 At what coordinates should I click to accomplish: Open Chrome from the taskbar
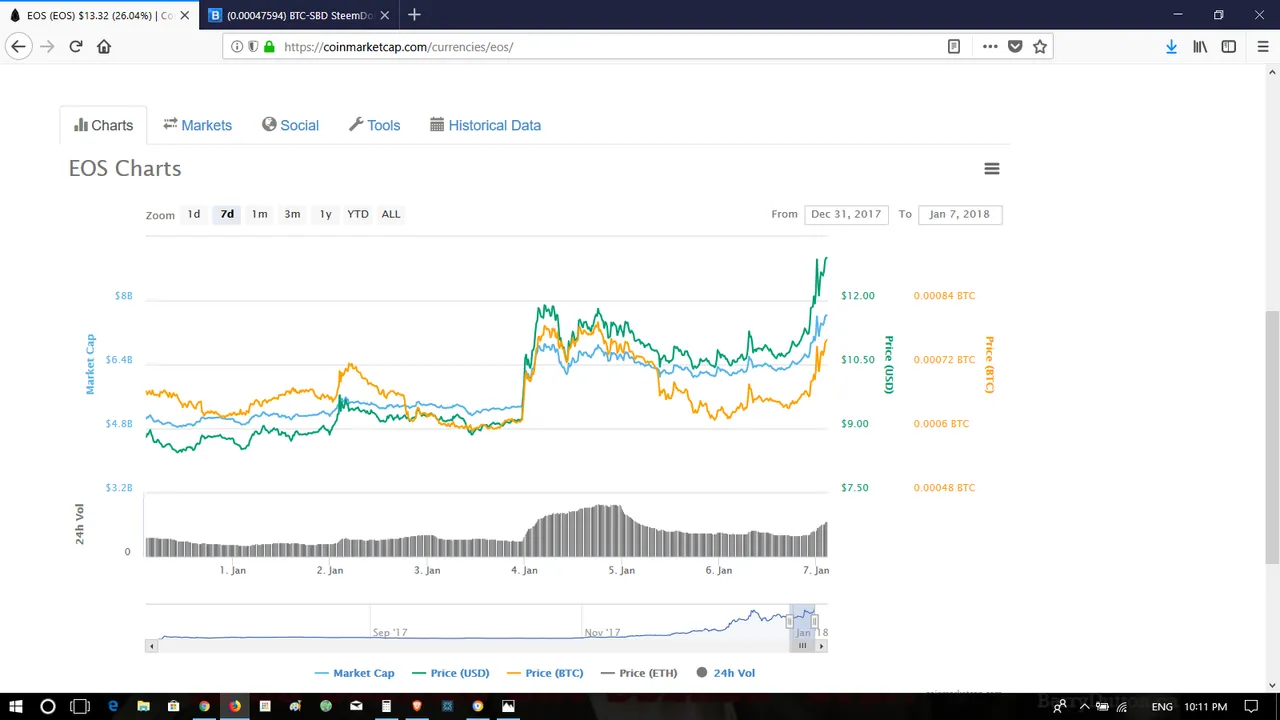(x=204, y=706)
